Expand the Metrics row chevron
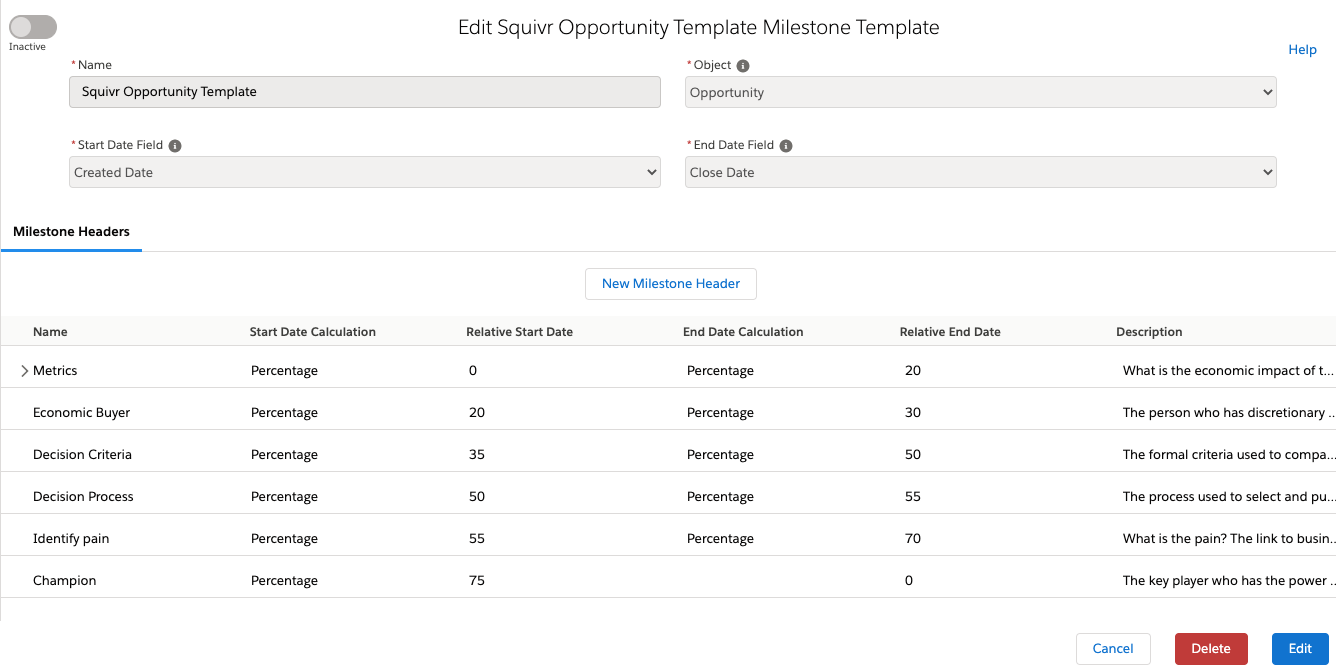This screenshot has height=669, width=1336. (25, 371)
